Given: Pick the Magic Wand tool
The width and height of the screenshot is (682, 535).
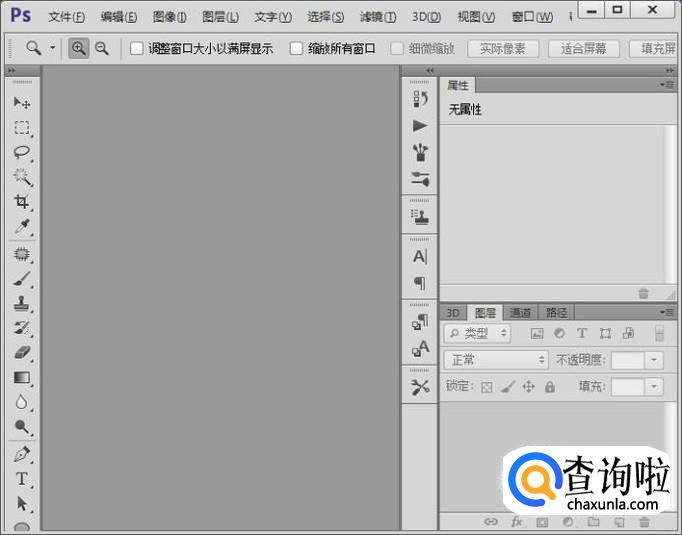Looking at the screenshot, I should pyautogui.click(x=22, y=177).
